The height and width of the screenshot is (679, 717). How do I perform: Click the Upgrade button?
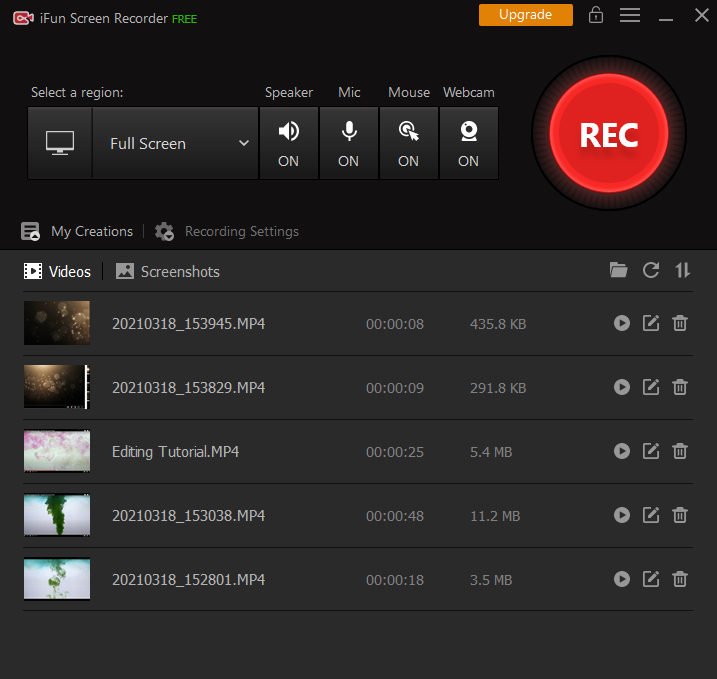click(x=525, y=15)
